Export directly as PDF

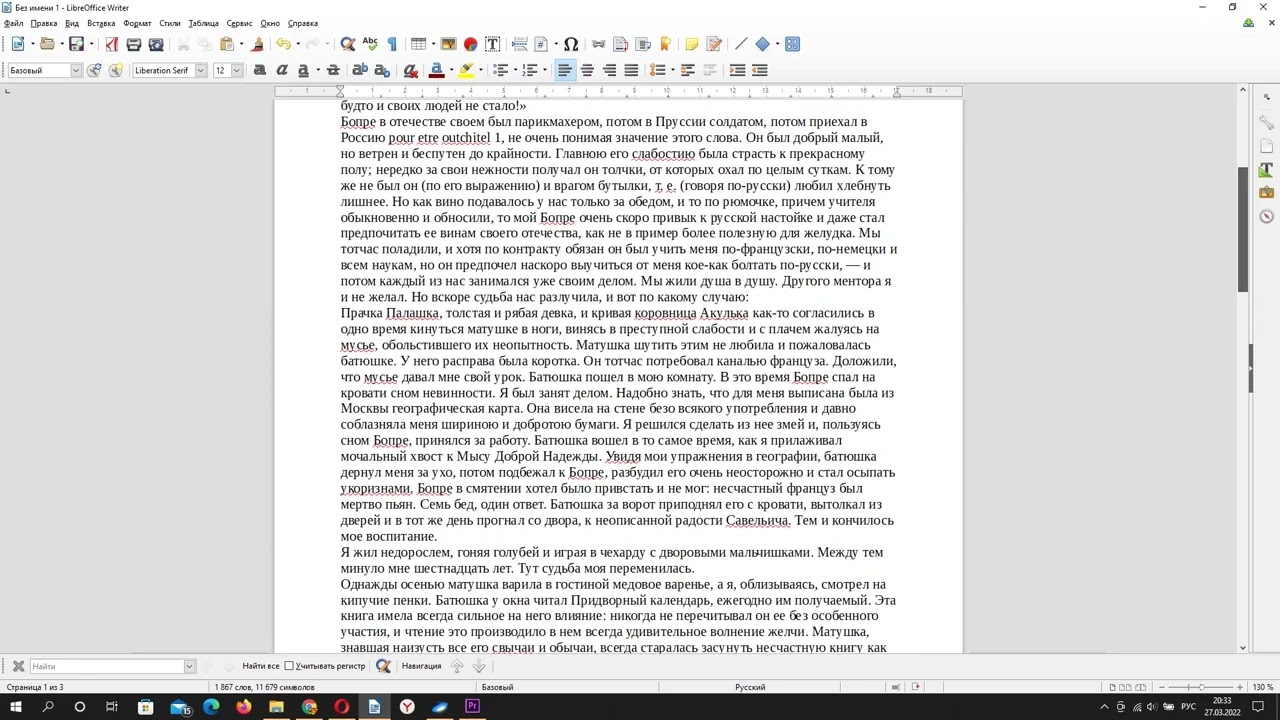[x=111, y=44]
